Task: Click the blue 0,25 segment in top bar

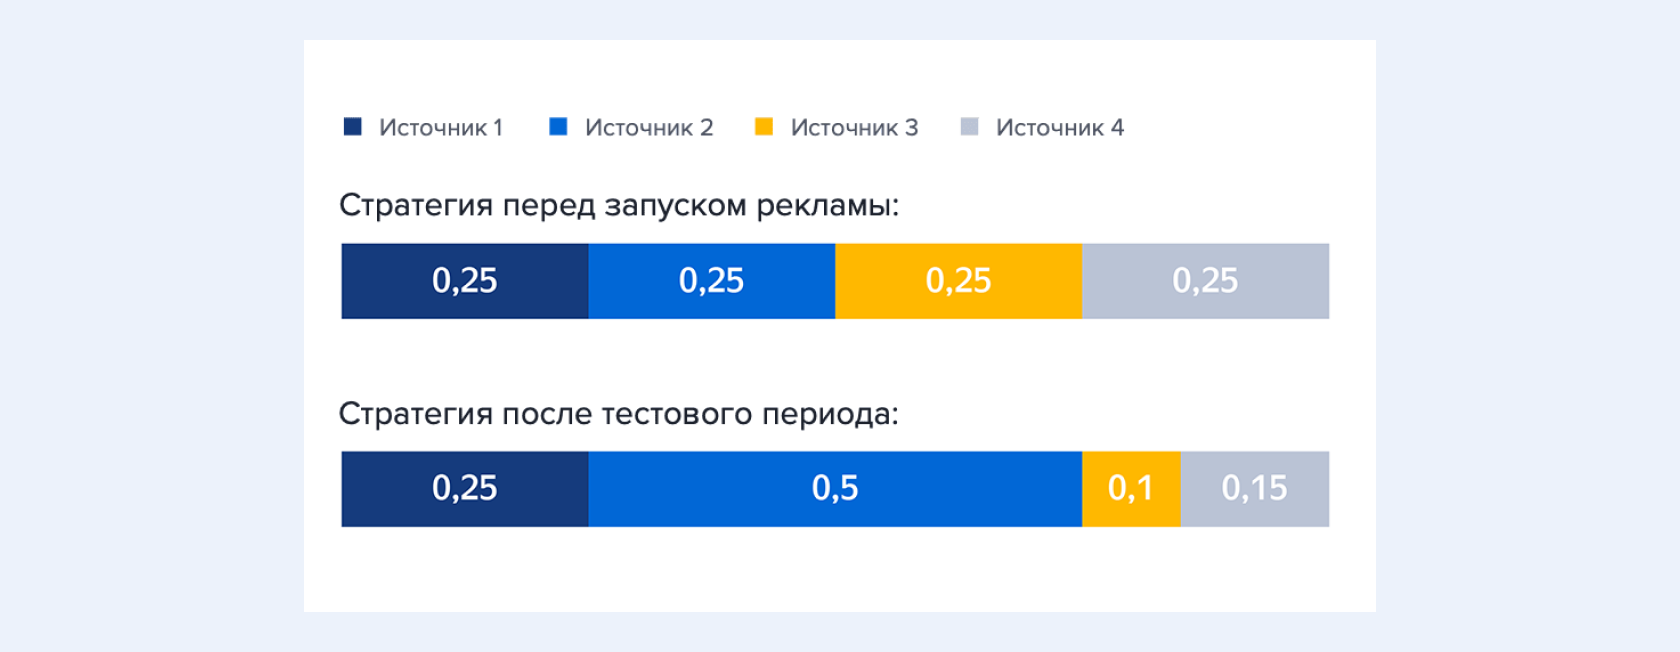Action: point(712,281)
